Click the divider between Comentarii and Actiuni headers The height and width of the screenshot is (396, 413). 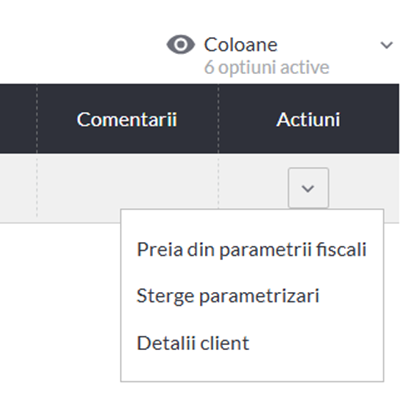pos(218,119)
